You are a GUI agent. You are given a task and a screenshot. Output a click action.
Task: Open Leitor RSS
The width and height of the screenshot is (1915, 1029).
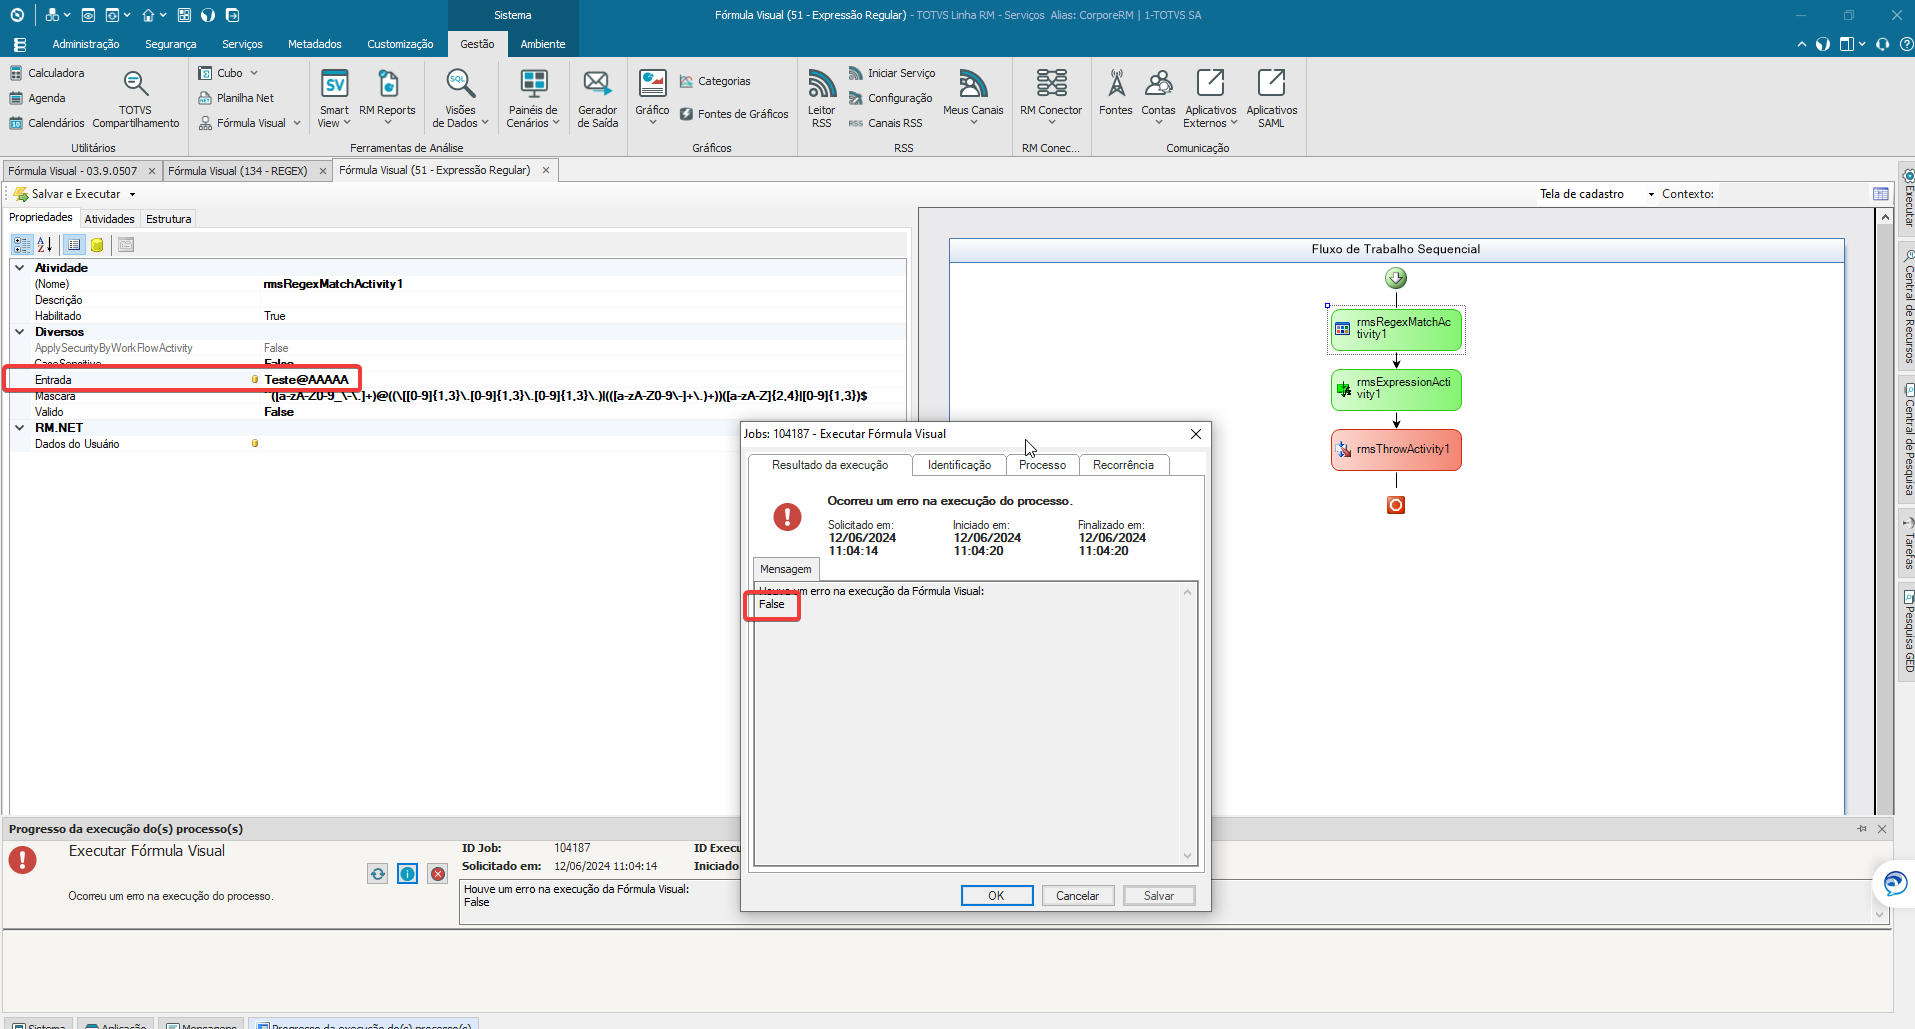(x=821, y=99)
